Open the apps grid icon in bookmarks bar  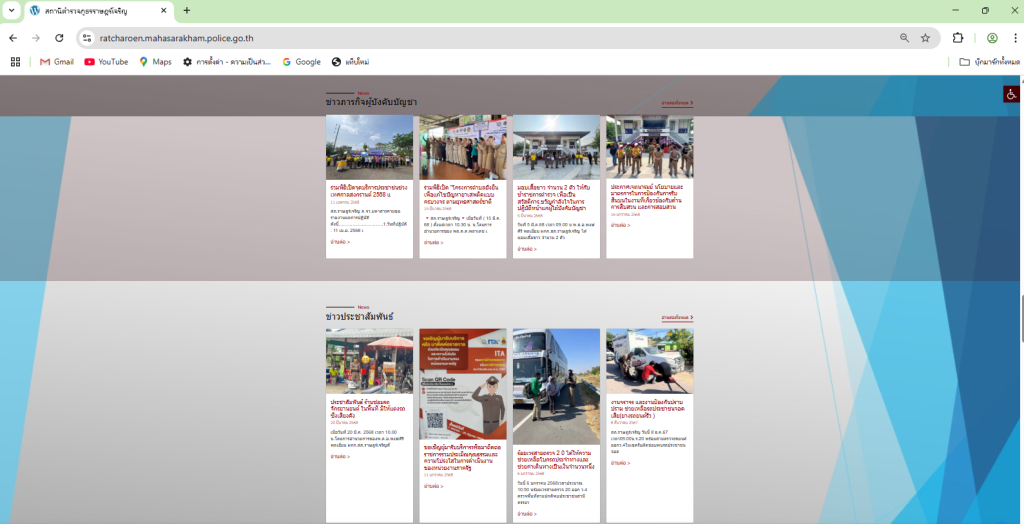click(x=15, y=62)
